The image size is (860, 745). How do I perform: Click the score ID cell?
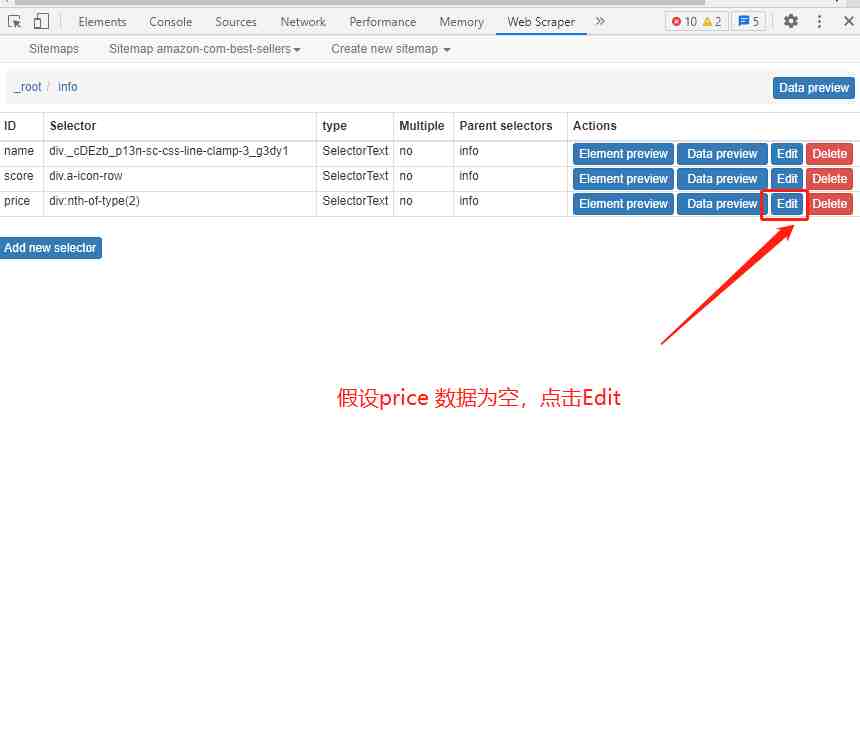21,179
